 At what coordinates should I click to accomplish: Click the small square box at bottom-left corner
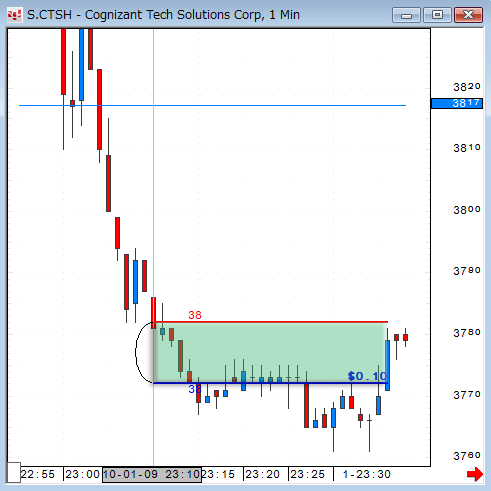pyautogui.click(x=14, y=472)
